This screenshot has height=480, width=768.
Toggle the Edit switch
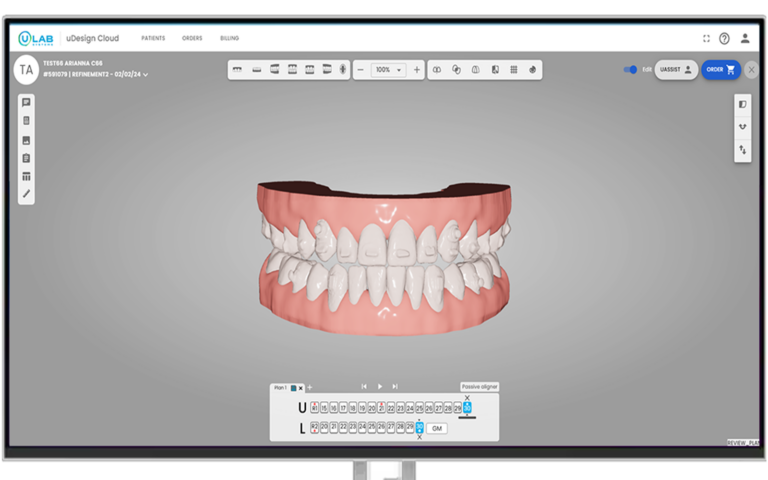tap(630, 70)
